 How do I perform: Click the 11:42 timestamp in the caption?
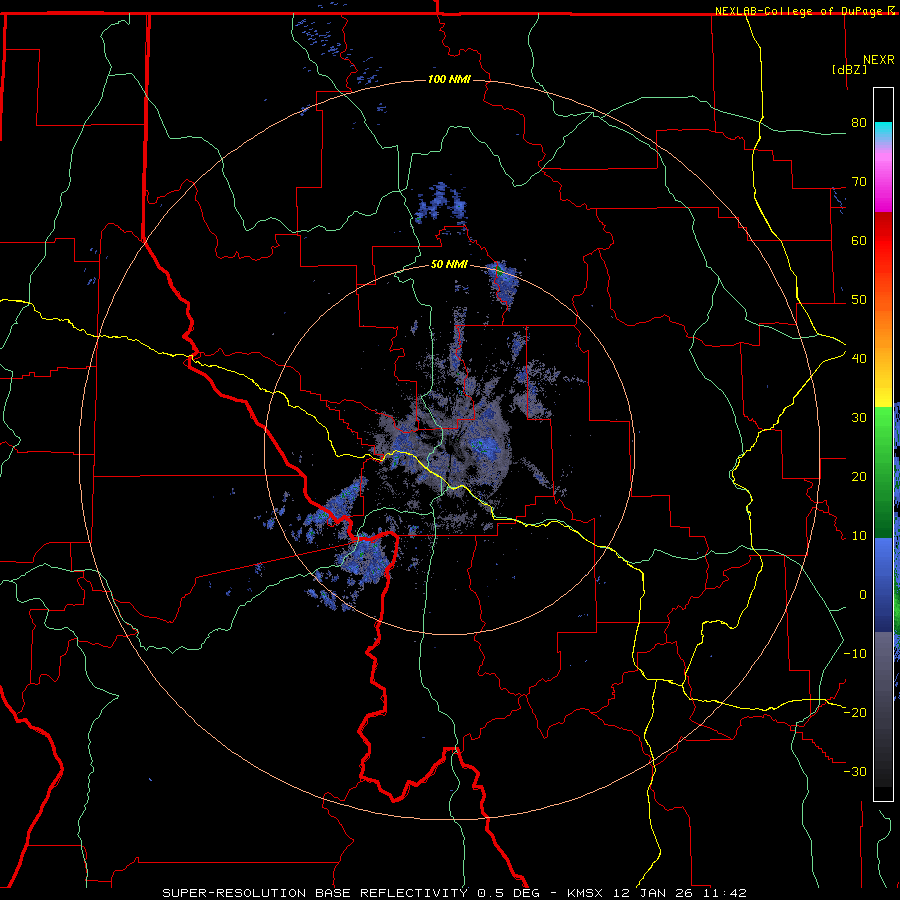[x=727, y=893]
